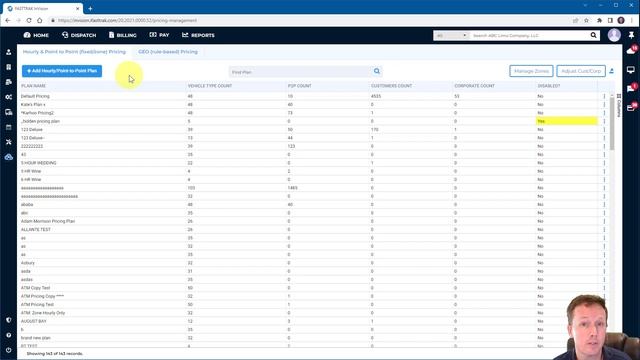Click the 1465 P2P count cell
640x360 pixels.
[x=292, y=188]
